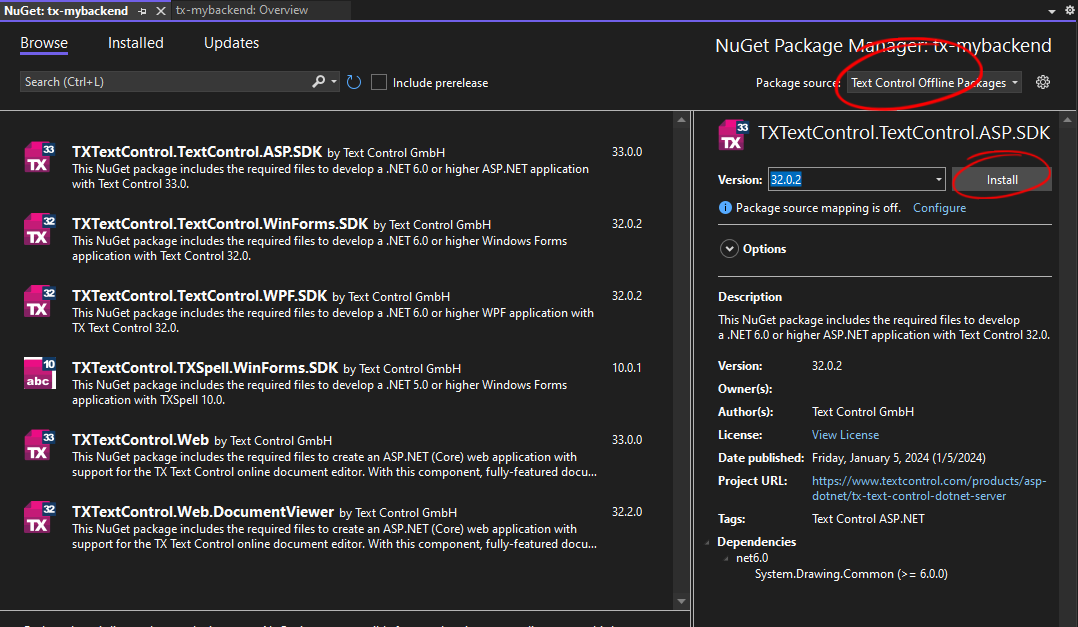
Task: Click the Configure link
Action: click(939, 208)
